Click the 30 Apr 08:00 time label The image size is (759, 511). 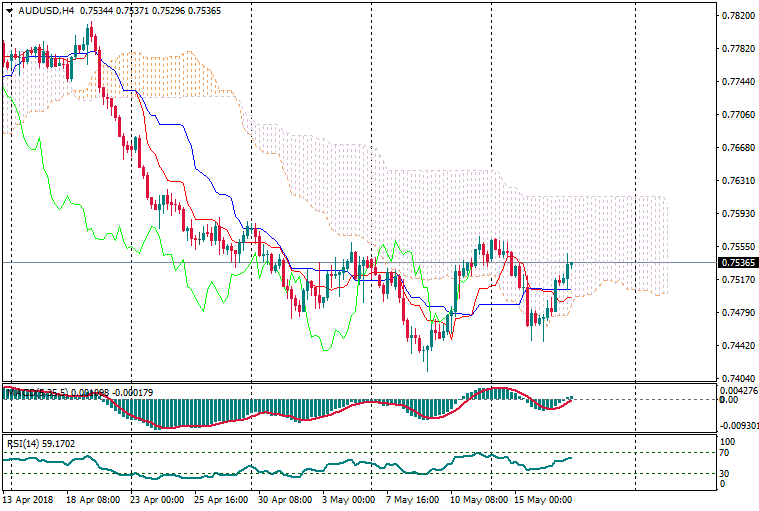287,499
